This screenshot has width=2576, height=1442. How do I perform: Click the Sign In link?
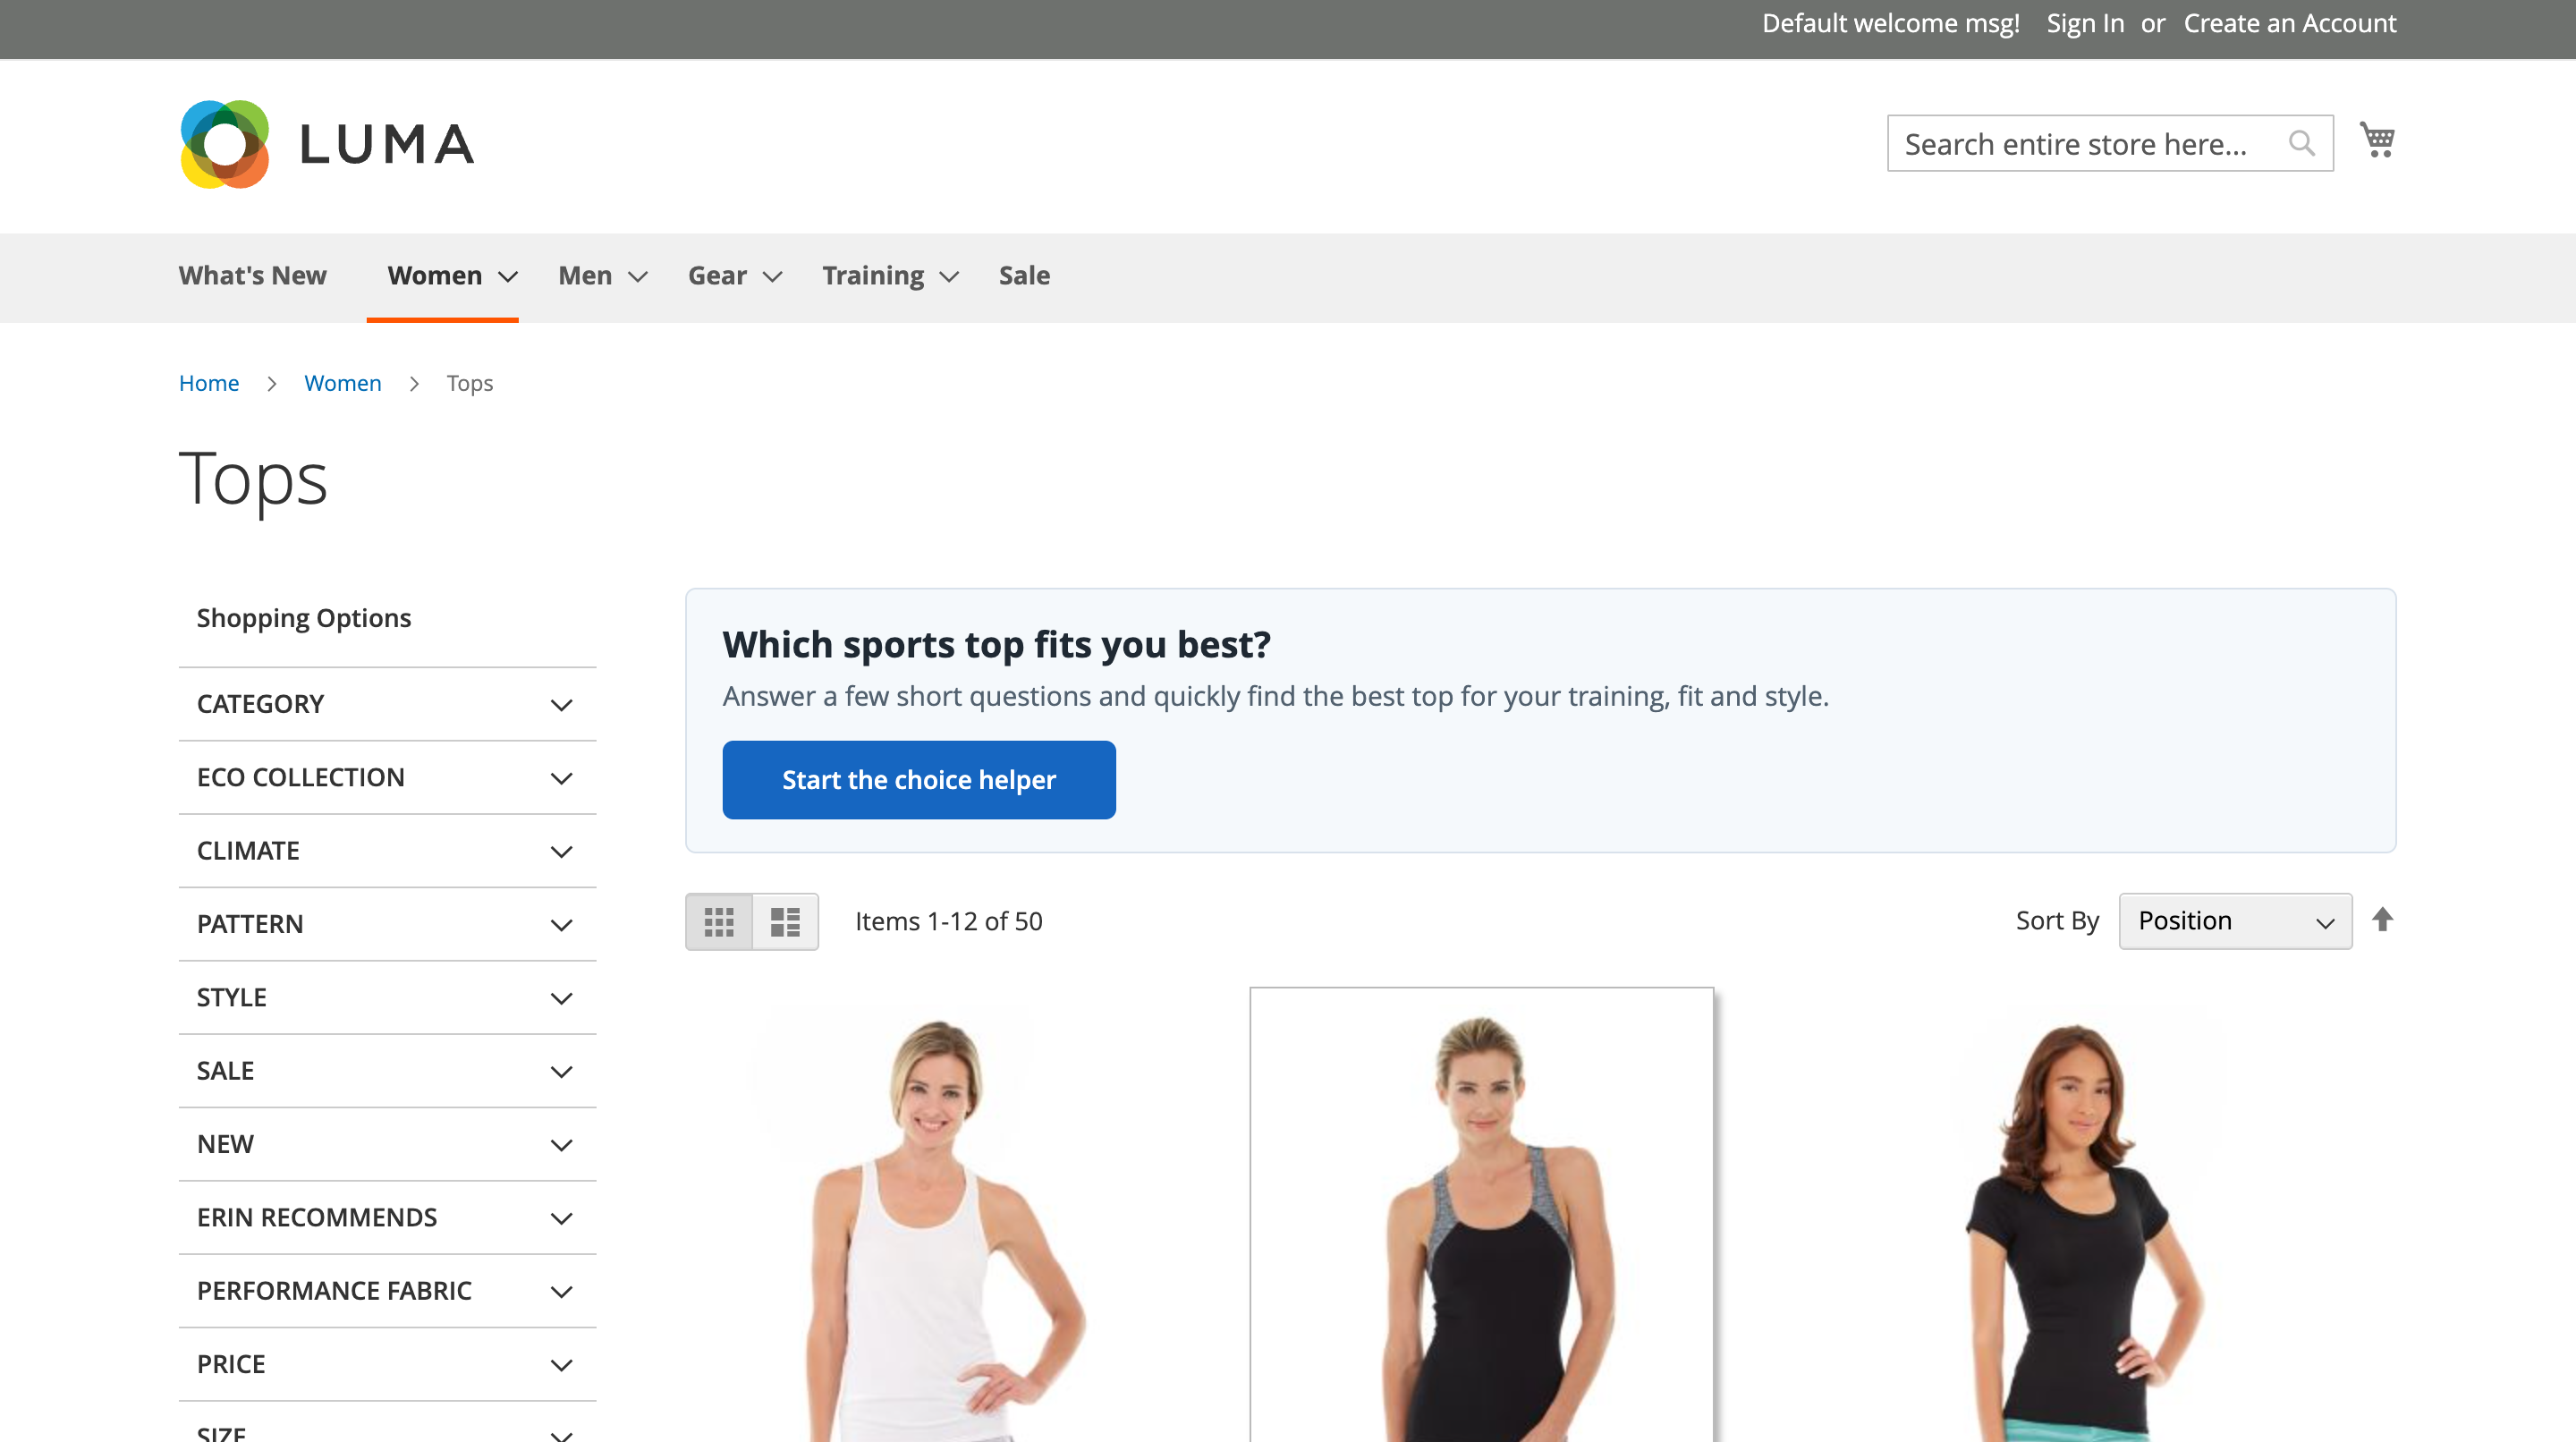pyautogui.click(x=2085, y=23)
